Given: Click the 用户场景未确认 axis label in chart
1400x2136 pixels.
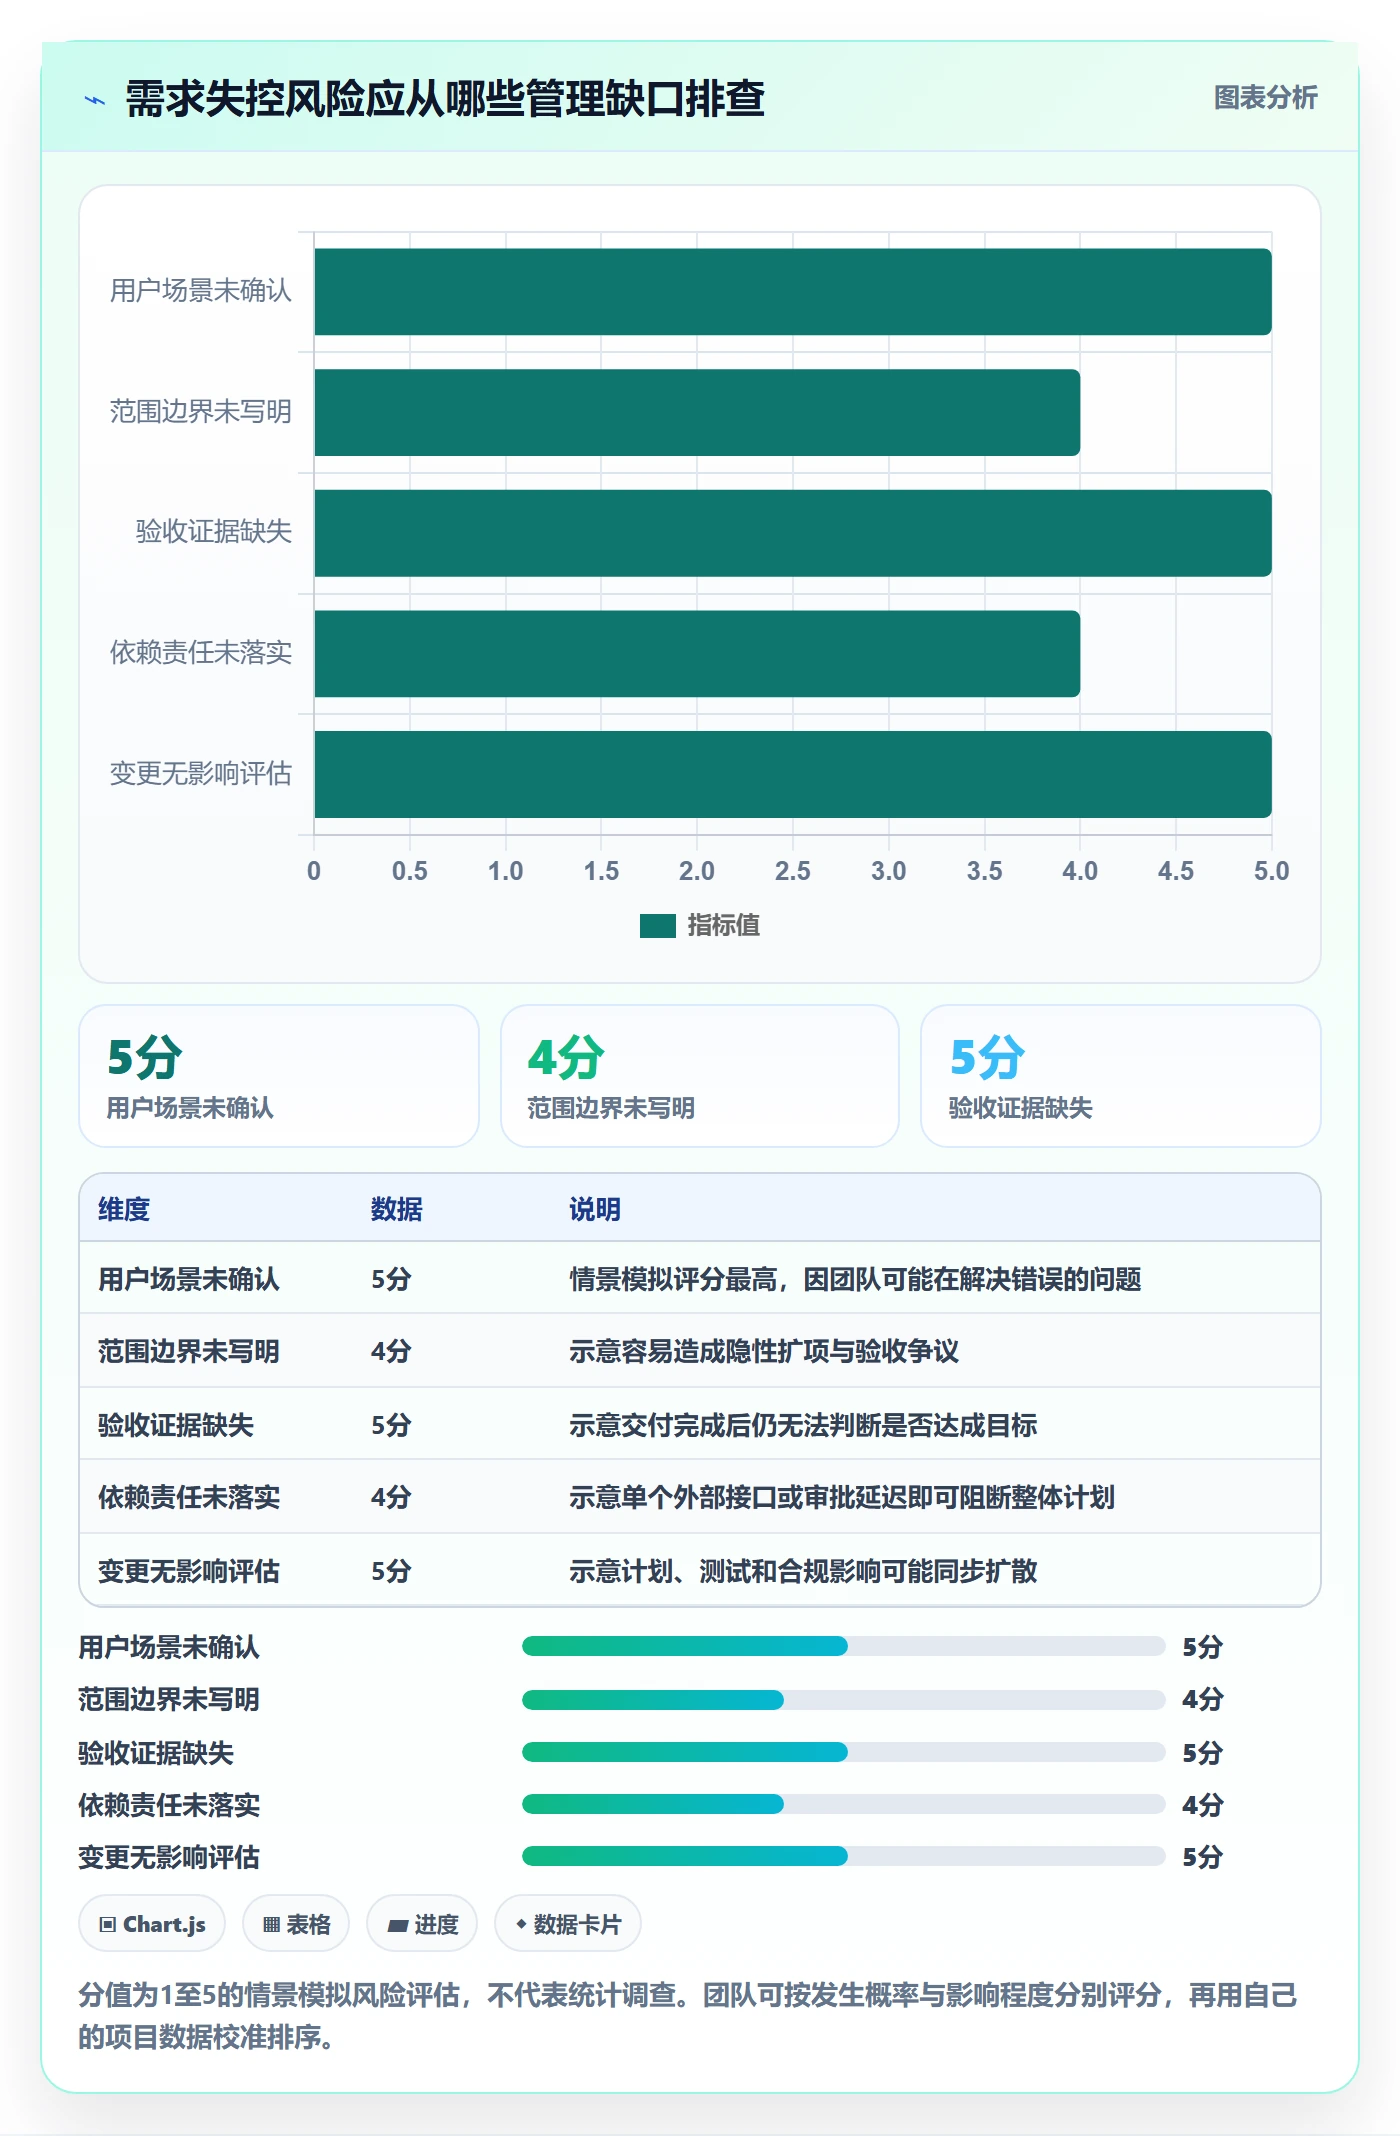Looking at the screenshot, I should click(201, 291).
